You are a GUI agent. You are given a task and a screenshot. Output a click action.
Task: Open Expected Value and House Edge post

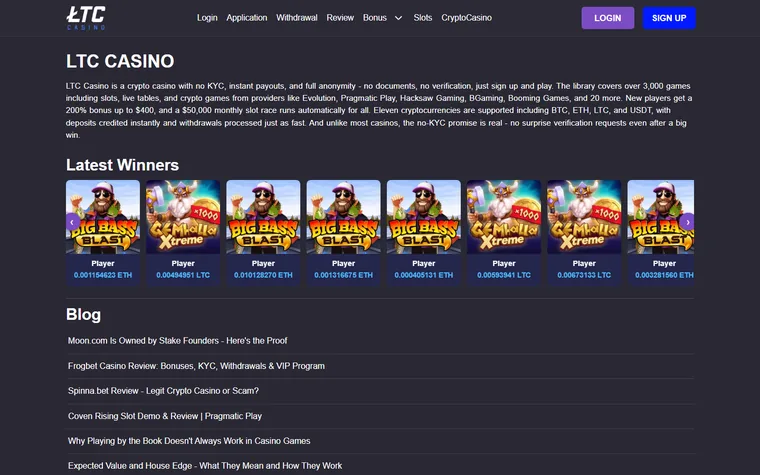pyautogui.click(x=205, y=466)
